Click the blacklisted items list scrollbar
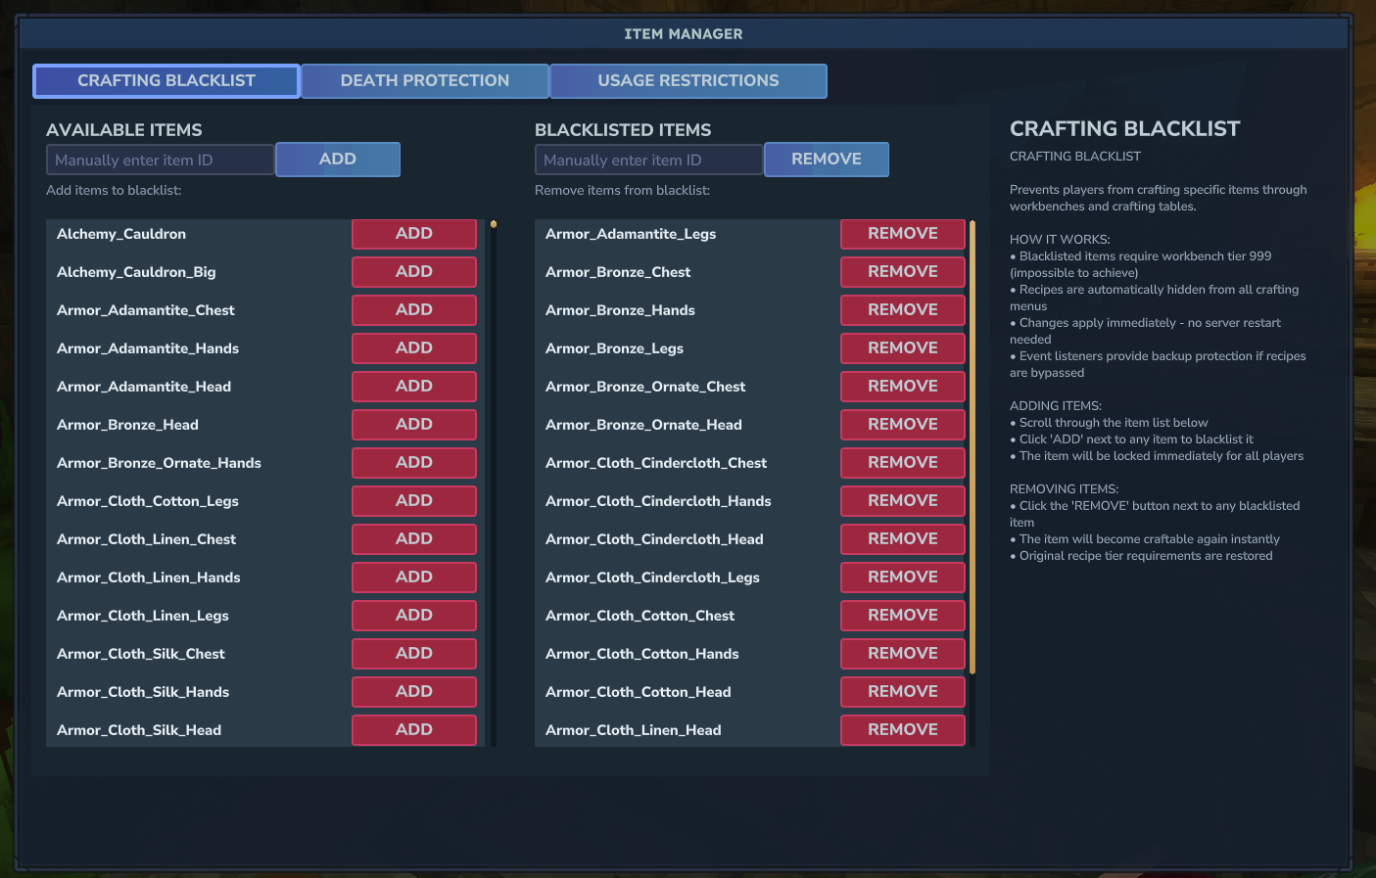1376x878 pixels. (x=972, y=446)
